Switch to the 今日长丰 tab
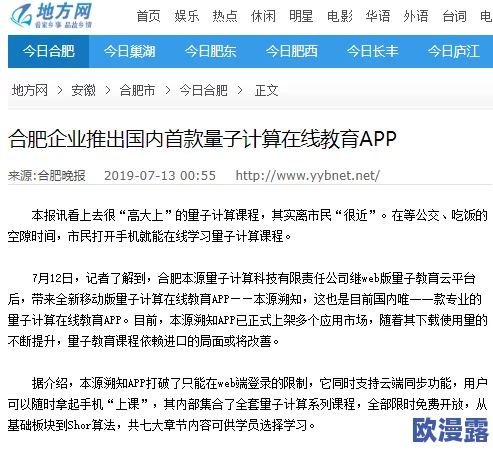The height and width of the screenshot is (451, 493). (373, 51)
